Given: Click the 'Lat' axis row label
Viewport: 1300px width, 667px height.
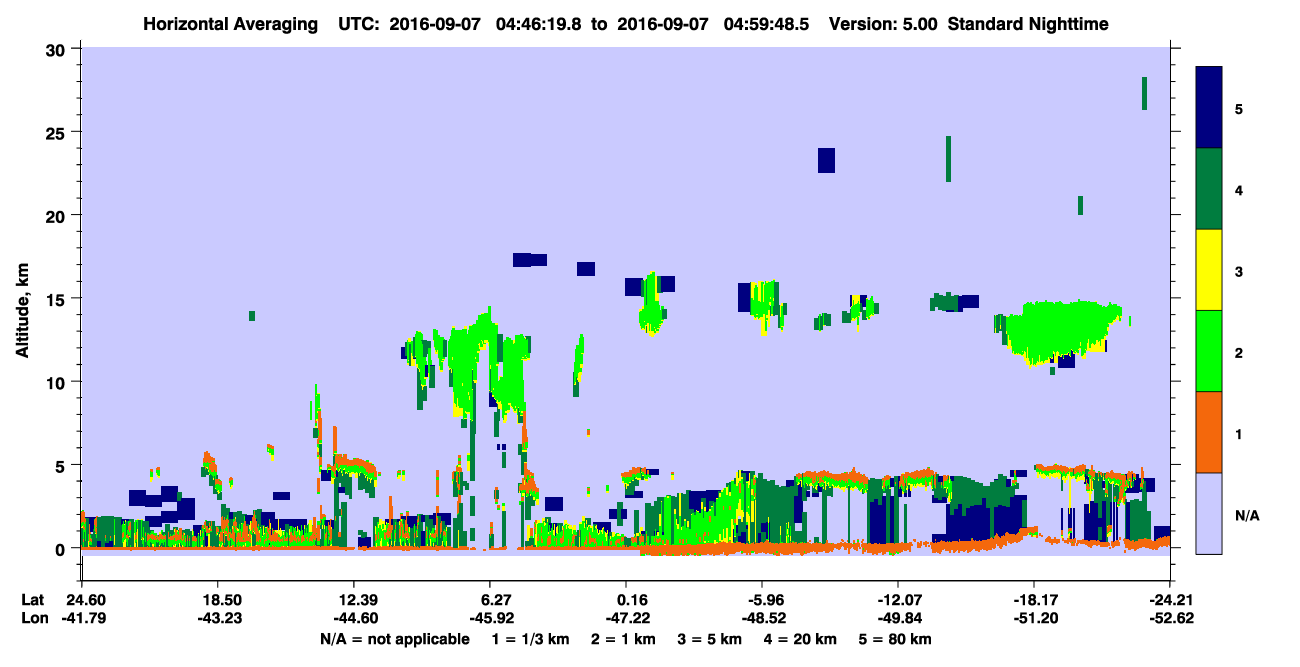Looking at the screenshot, I should click(x=33, y=600).
